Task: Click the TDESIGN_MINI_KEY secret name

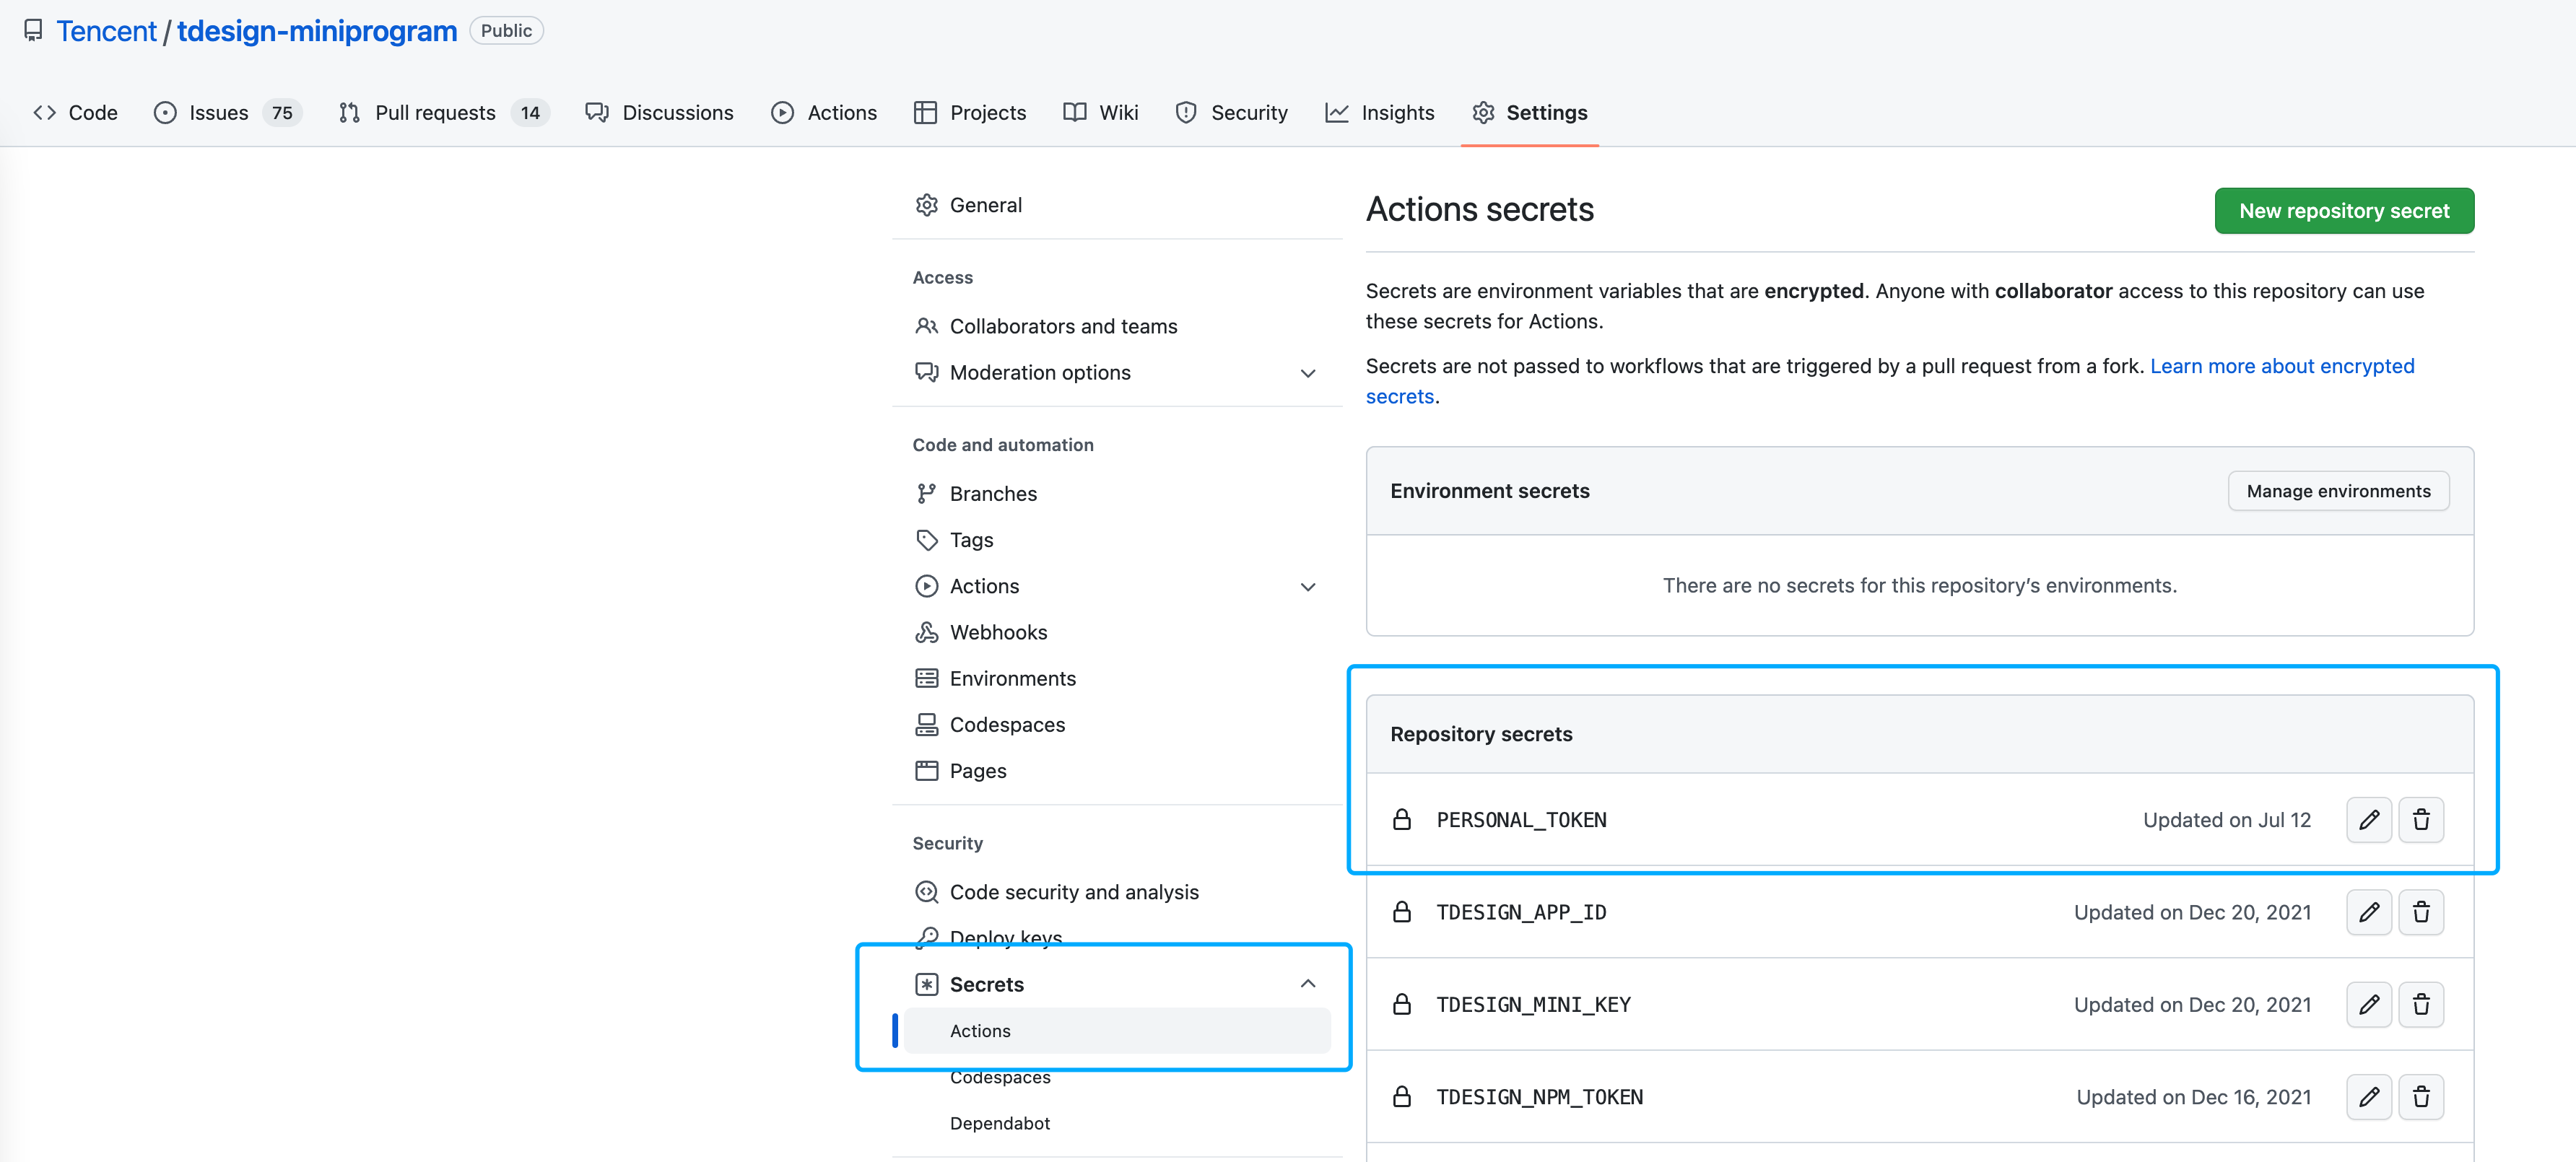Action: (x=1533, y=1004)
